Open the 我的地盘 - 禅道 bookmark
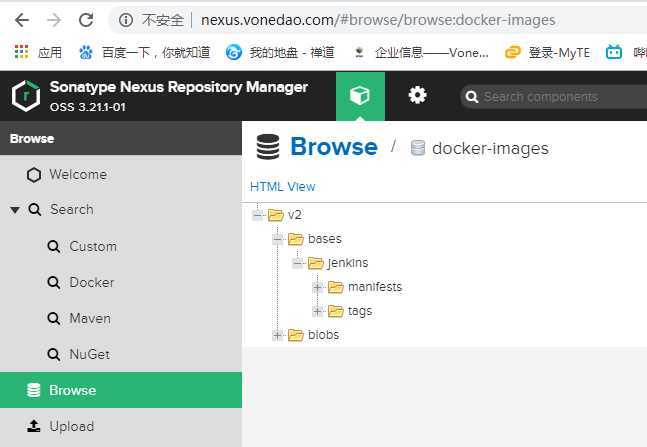The image size is (647, 447). (280, 52)
